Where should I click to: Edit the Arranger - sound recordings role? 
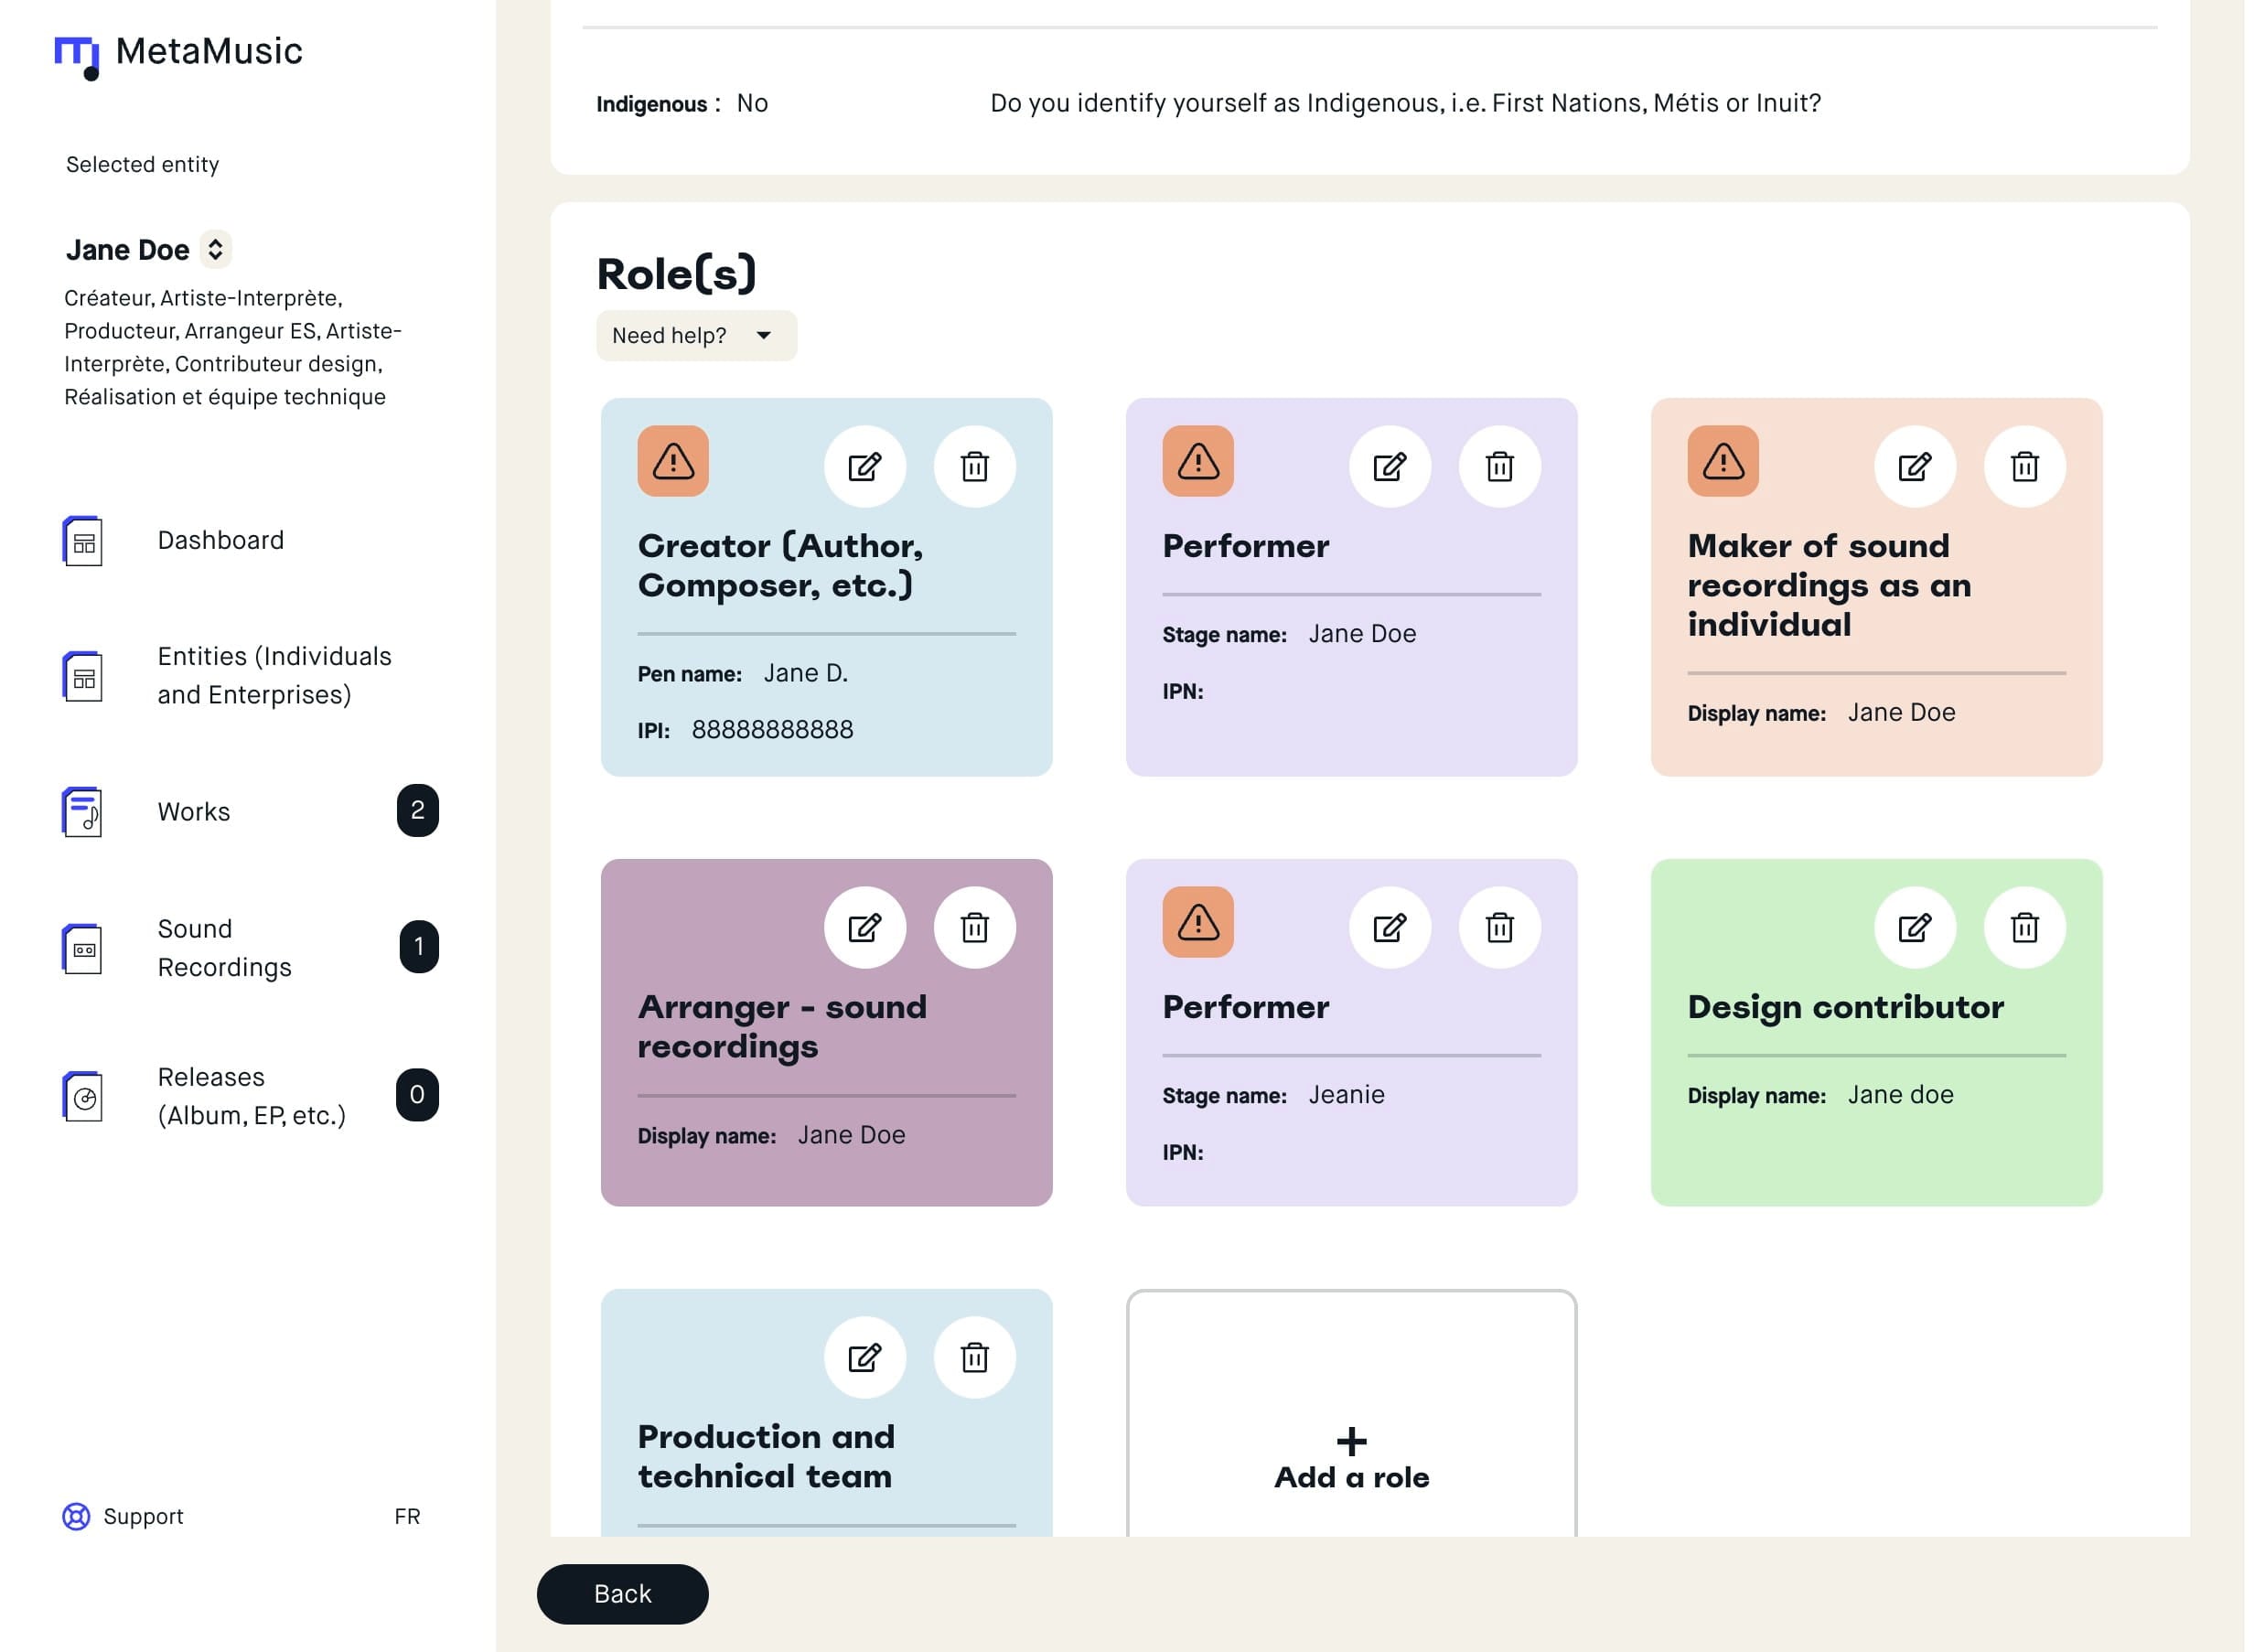pyautogui.click(x=864, y=928)
